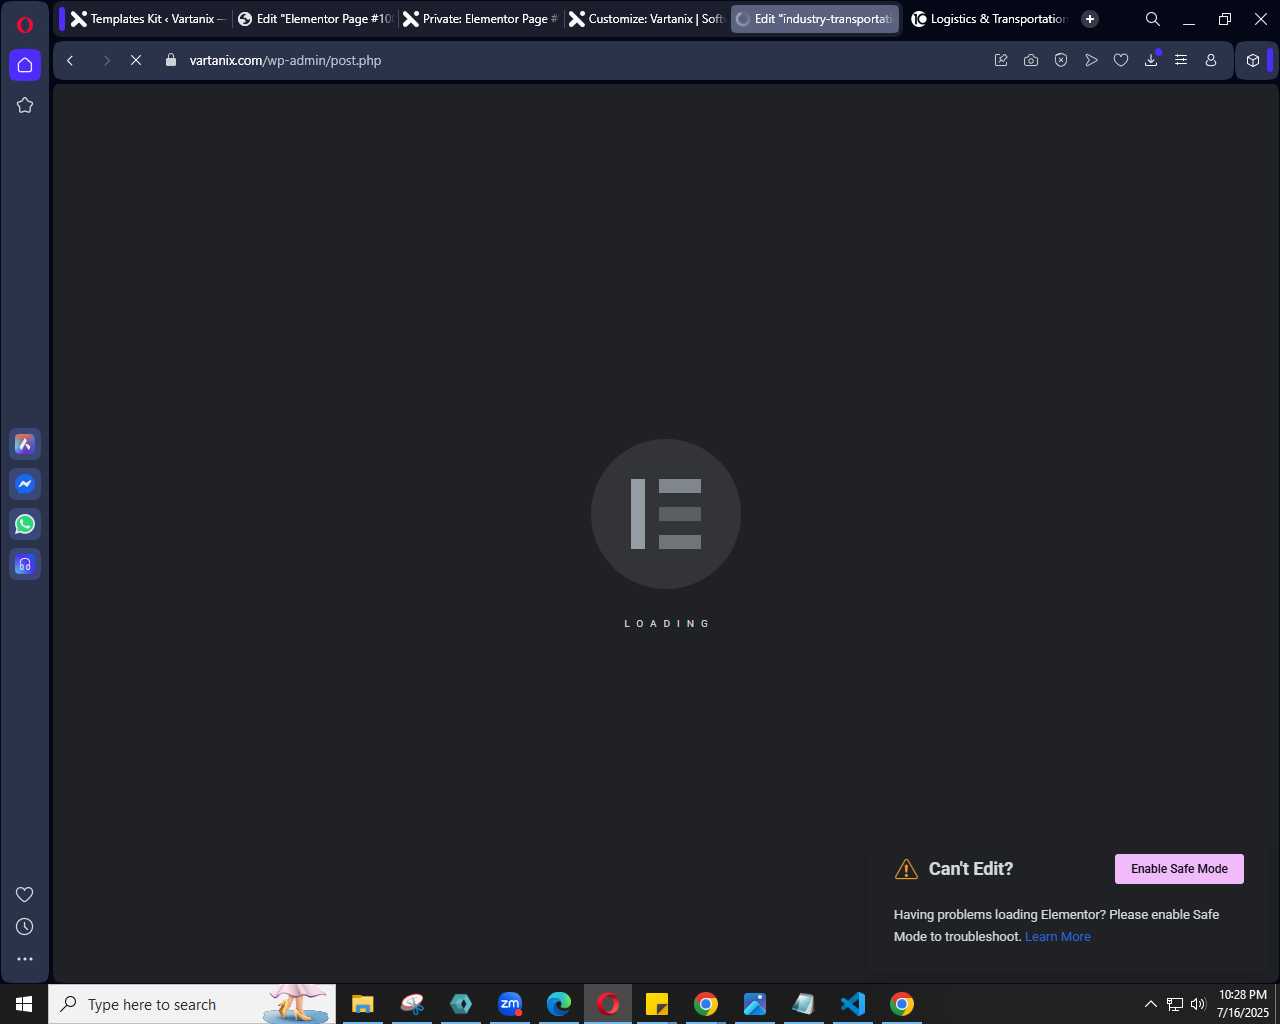Screen dimensions: 1280x1024
Task: Switch to Customize: Vartanix tab
Action: (x=647, y=19)
